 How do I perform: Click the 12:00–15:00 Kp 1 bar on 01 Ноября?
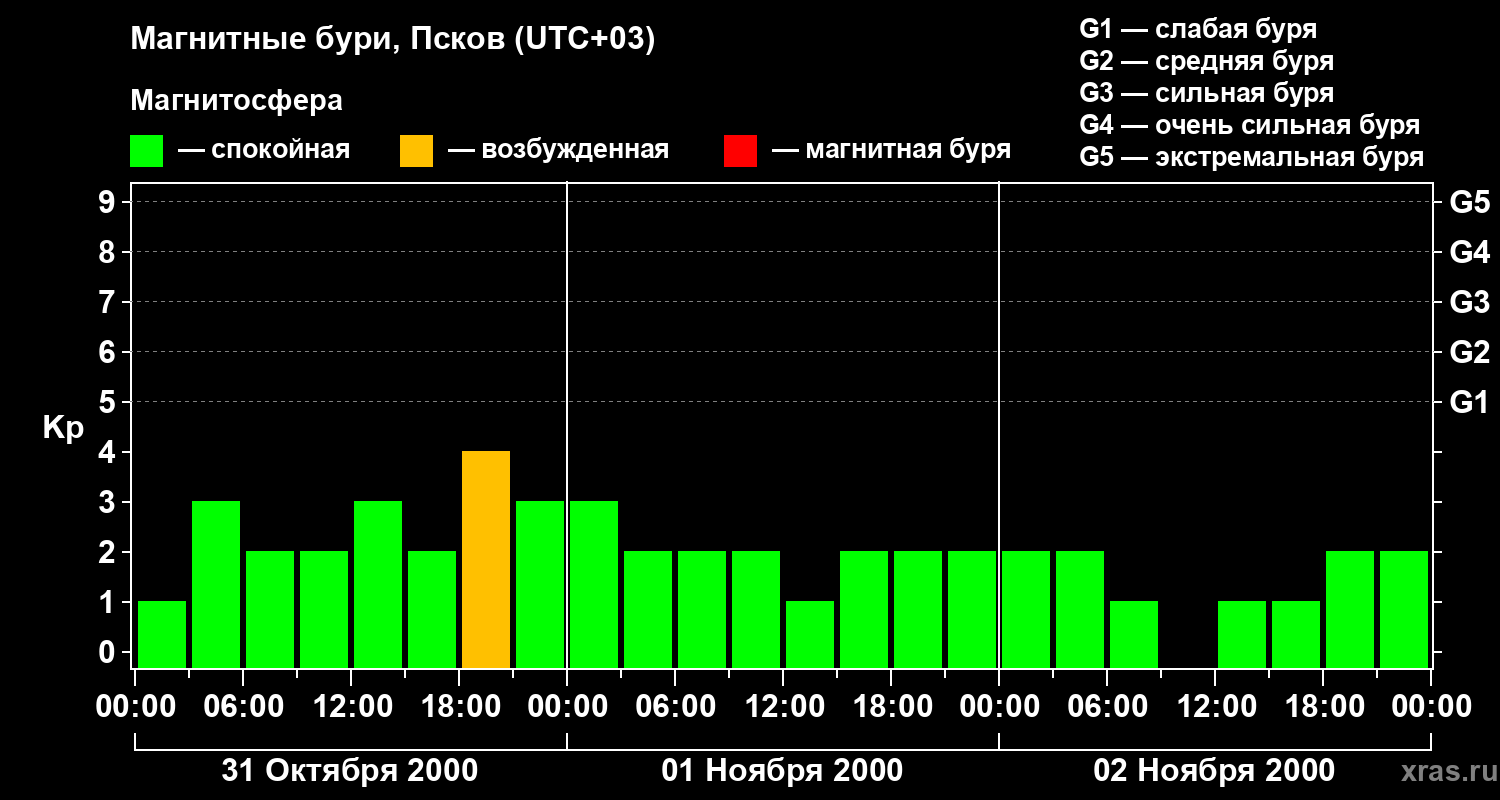tap(810, 635)
